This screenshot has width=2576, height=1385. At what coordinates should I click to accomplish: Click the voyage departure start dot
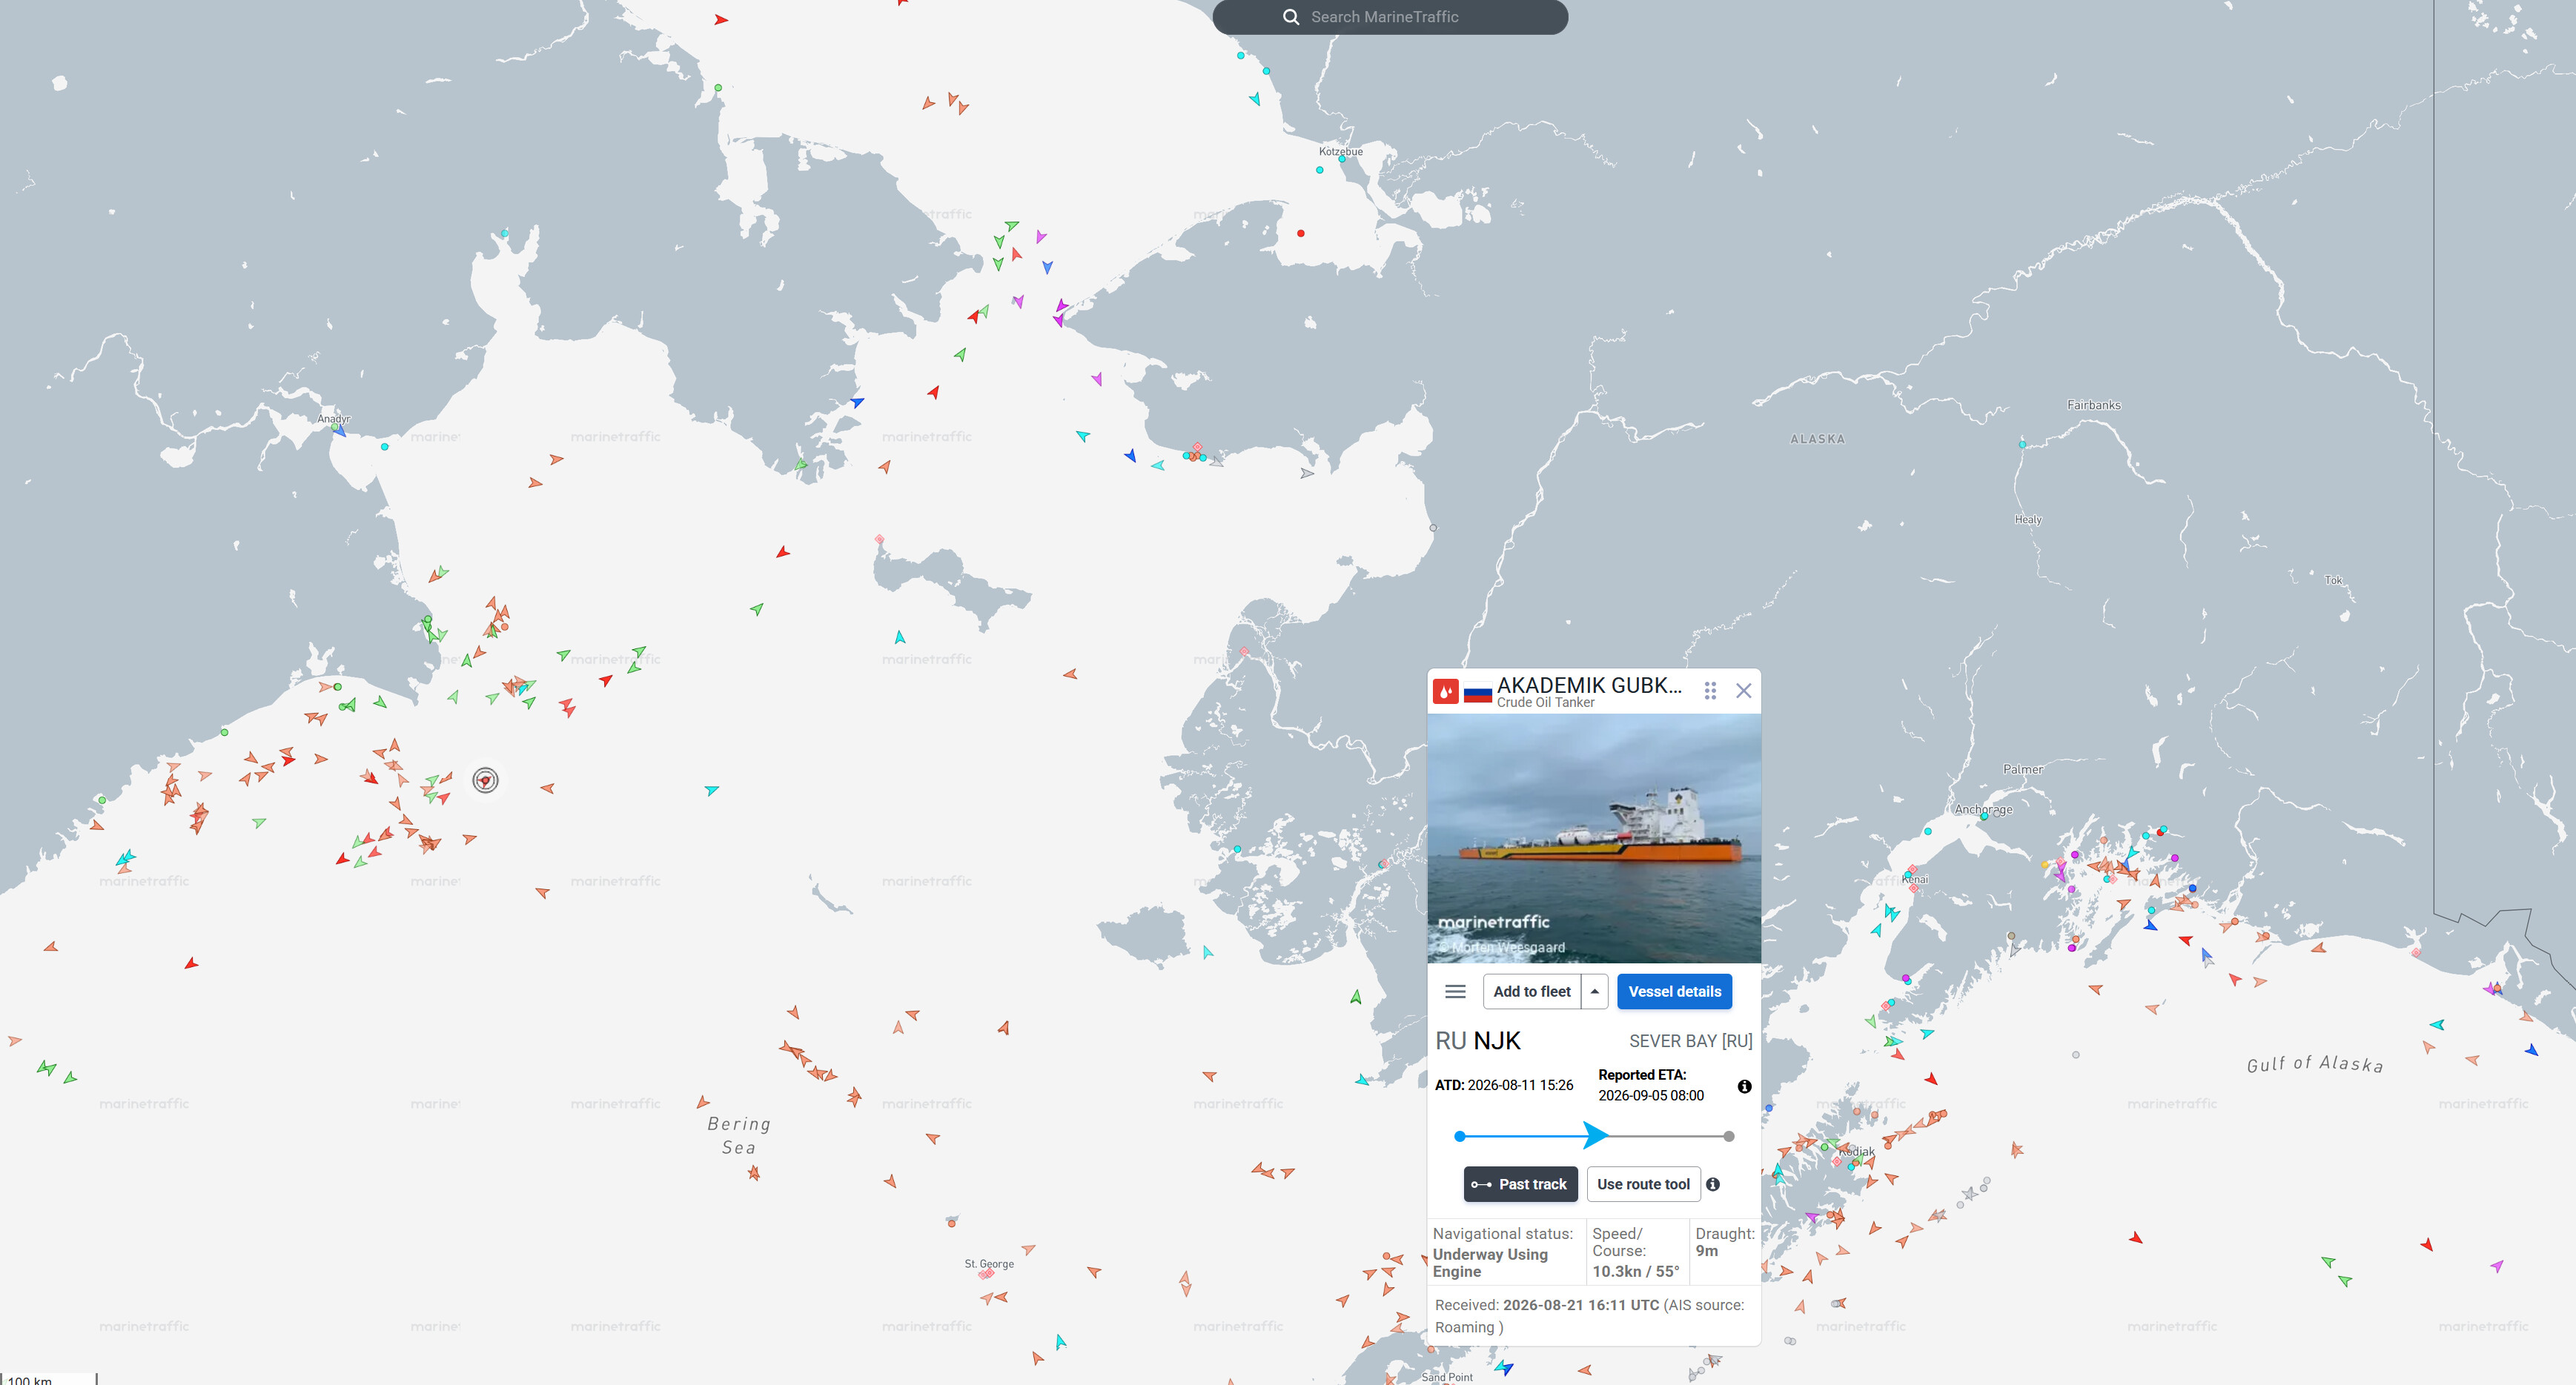tap(1460, 1136)
